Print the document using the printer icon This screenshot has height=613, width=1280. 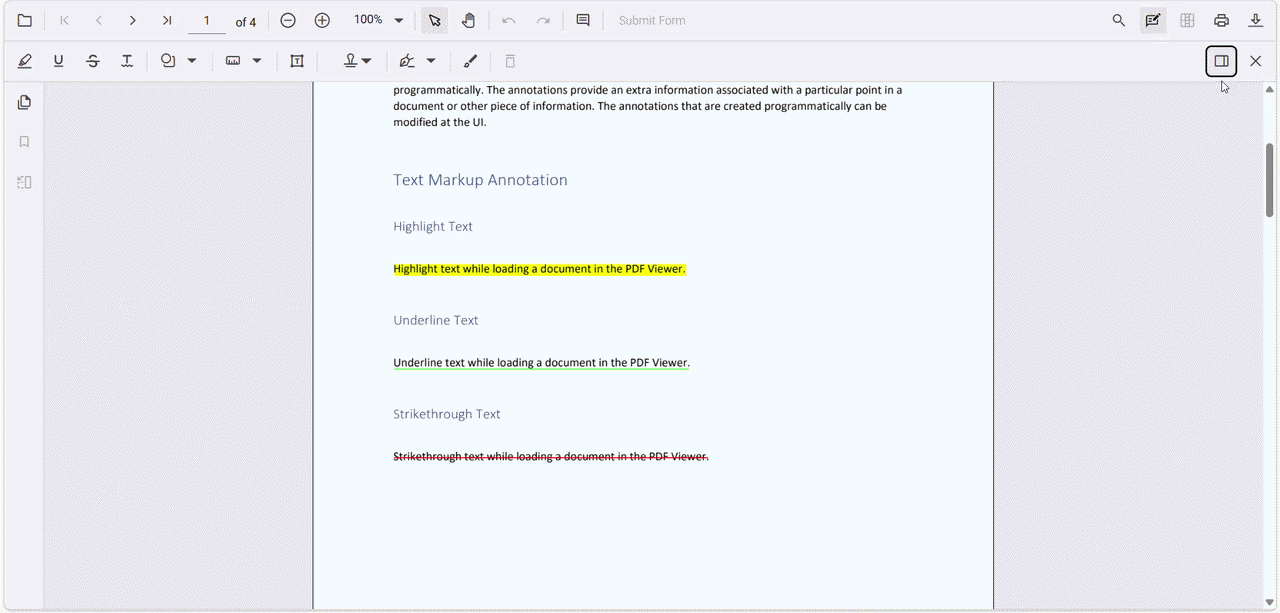pyautogui.click(x=1221, y=20)
